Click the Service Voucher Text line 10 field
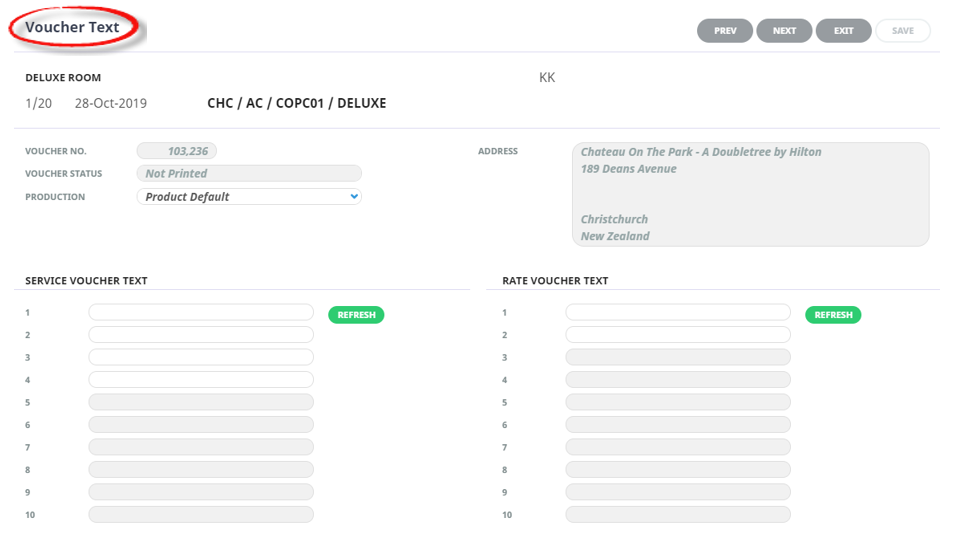 click(x=201, y=515)
